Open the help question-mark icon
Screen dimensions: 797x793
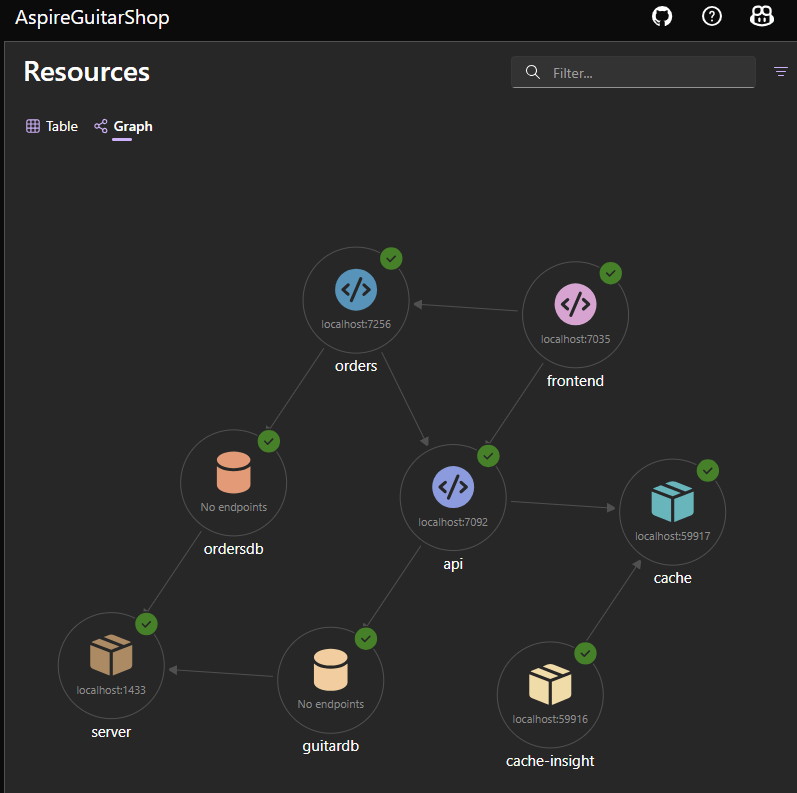pos(712,17)
